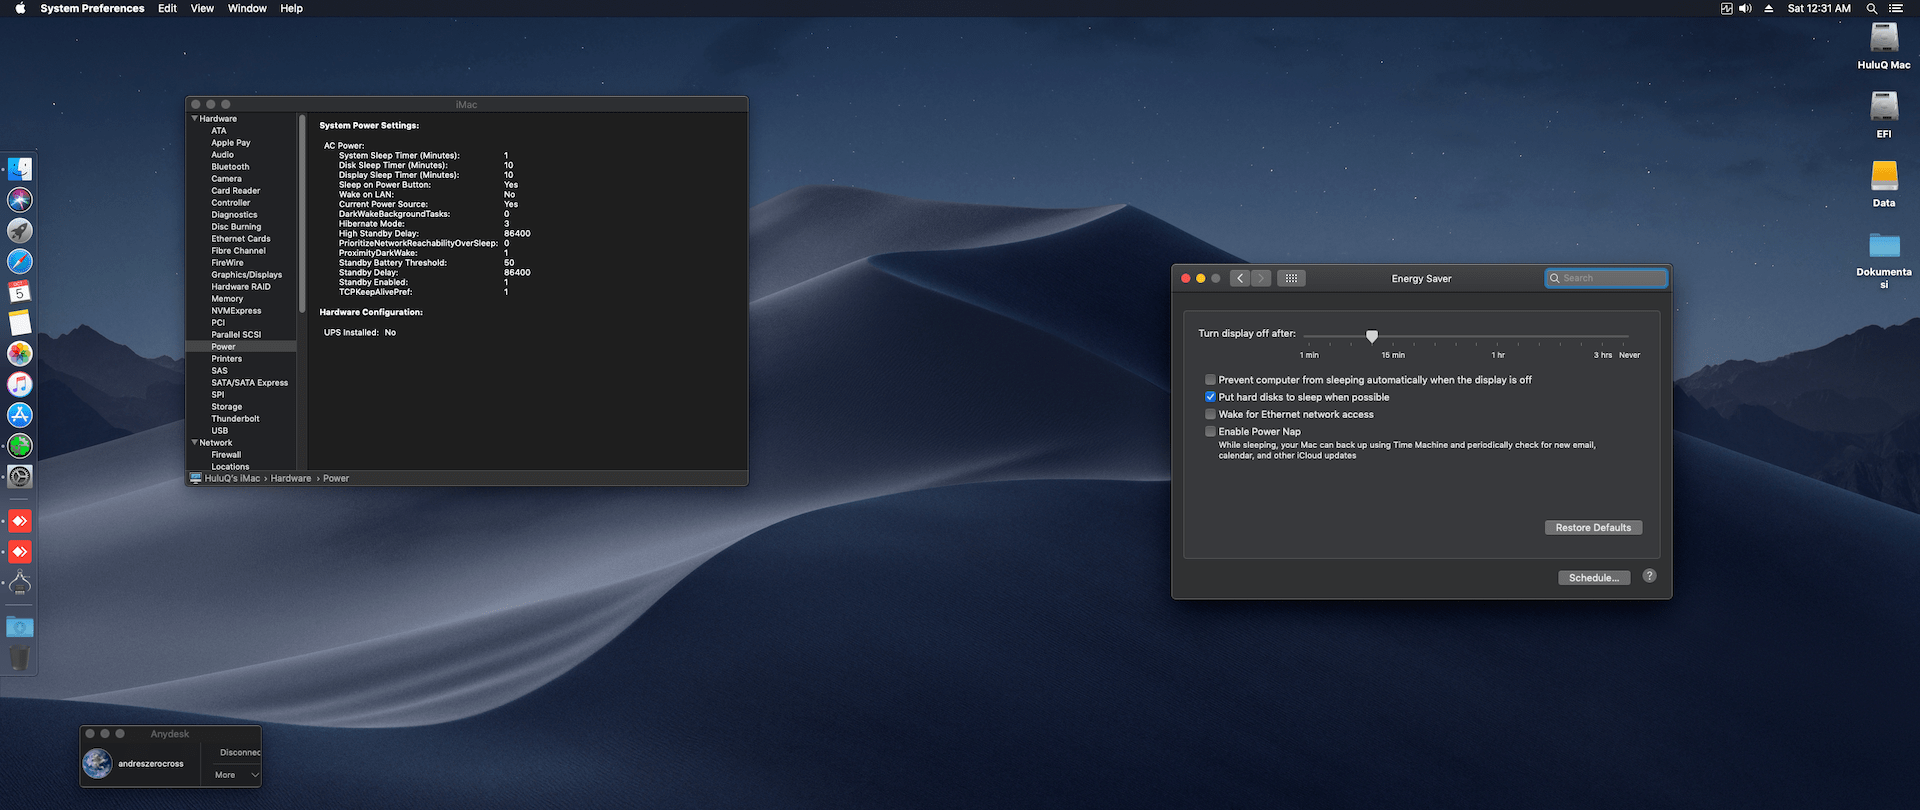
Task: Select Ethernet Cards in the Hardware list
Action: (241, 239)
